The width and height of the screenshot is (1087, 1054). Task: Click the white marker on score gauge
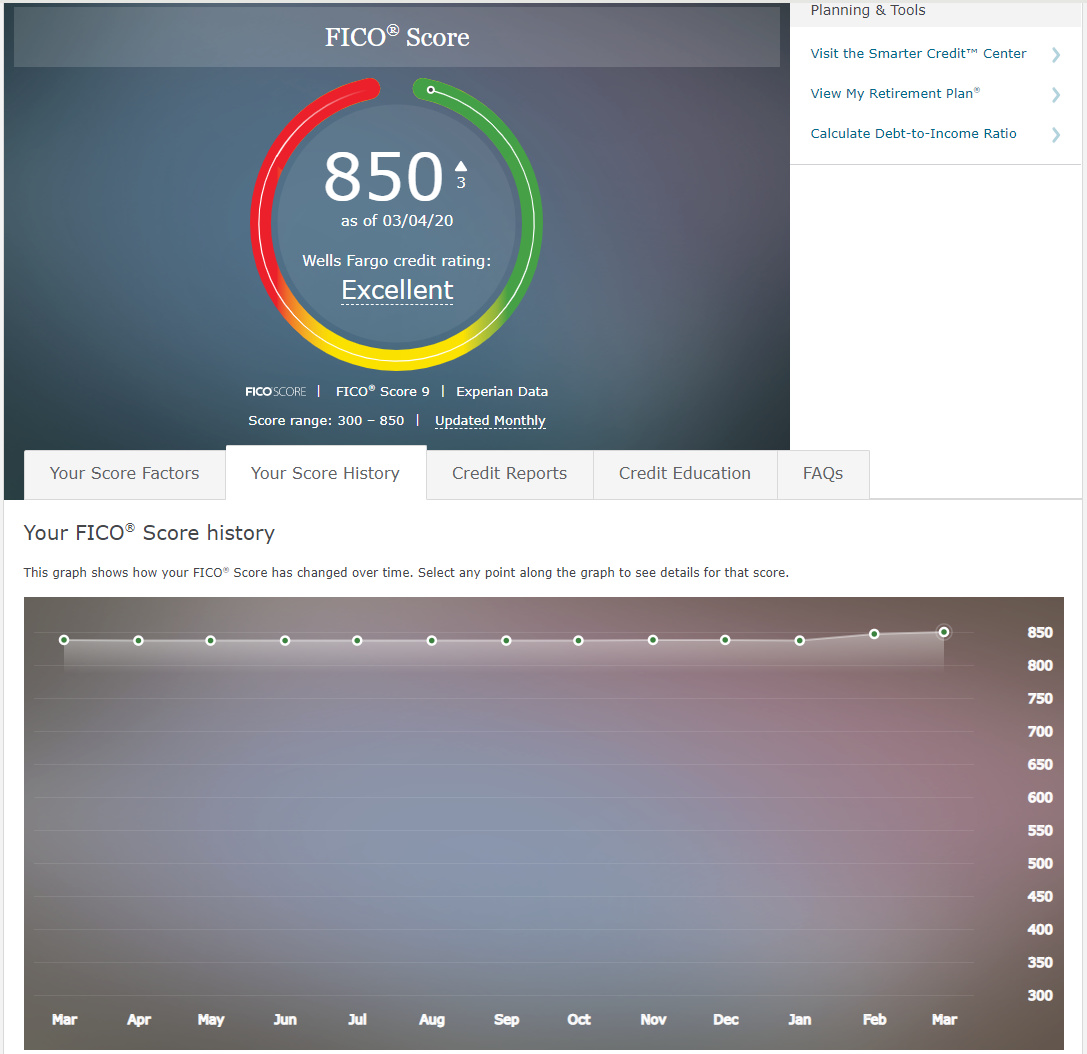coord(431,90)
